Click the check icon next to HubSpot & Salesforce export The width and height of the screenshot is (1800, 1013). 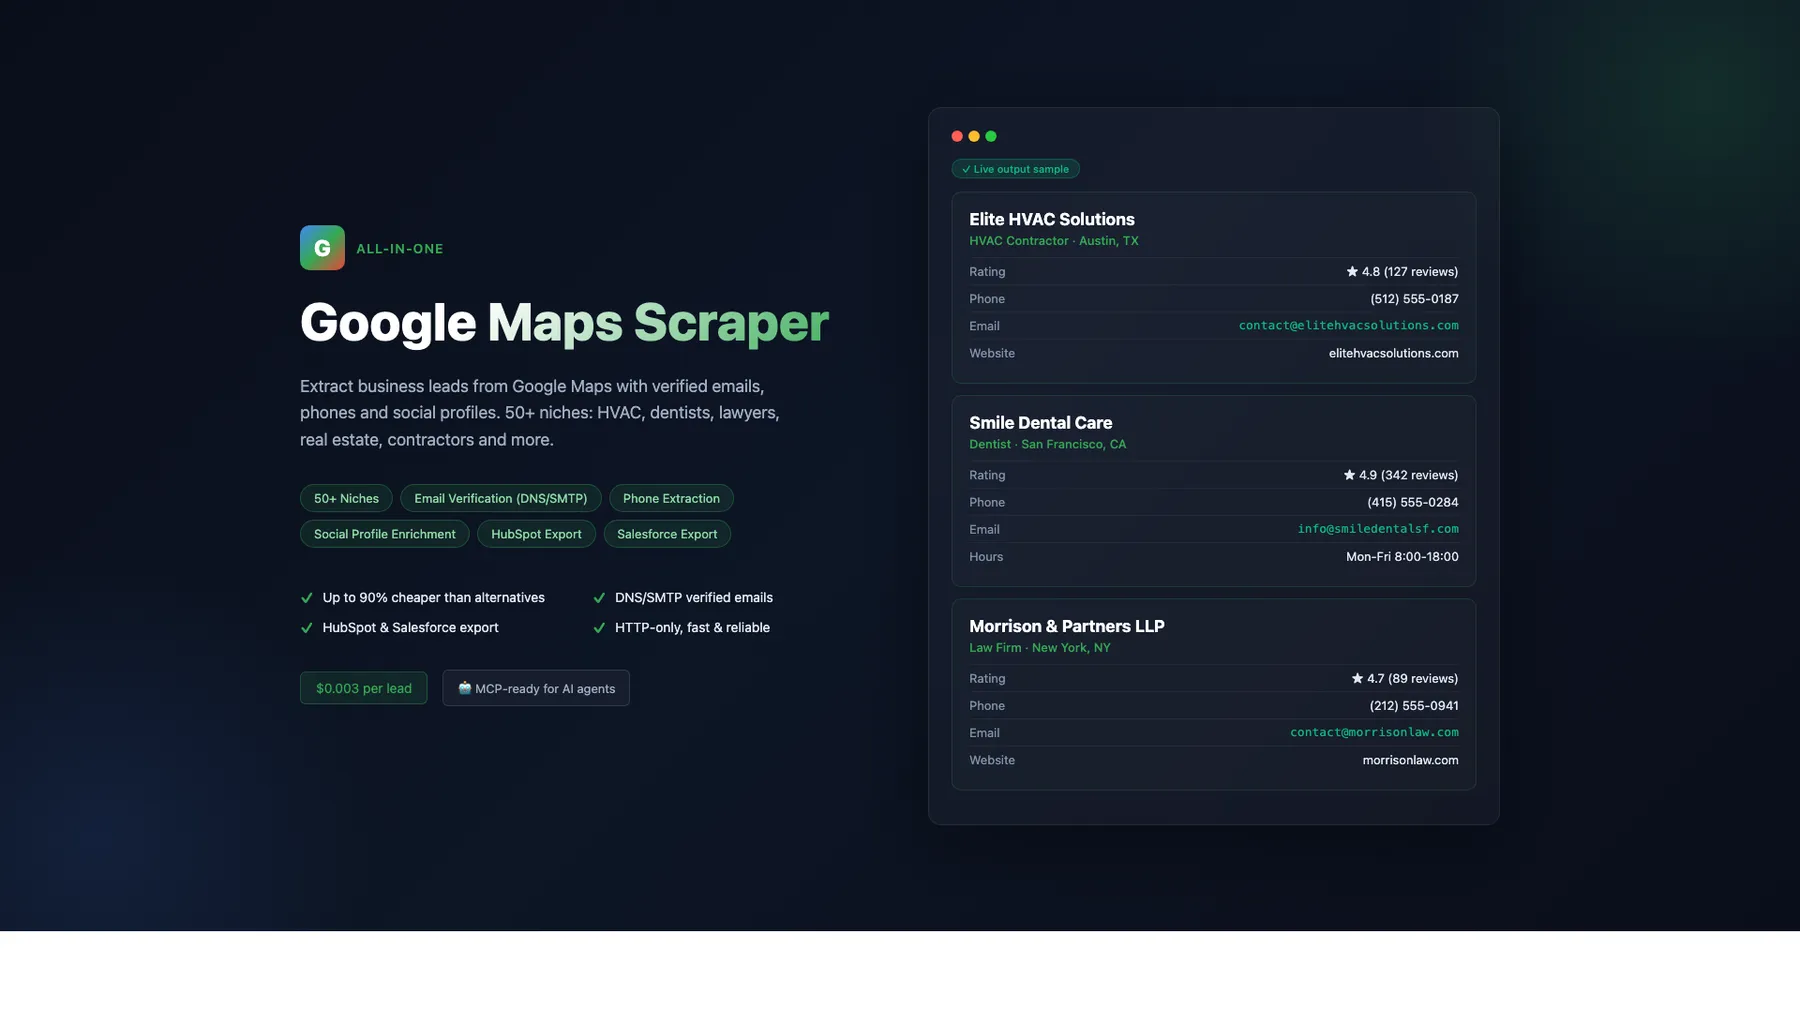pos(306,627)
